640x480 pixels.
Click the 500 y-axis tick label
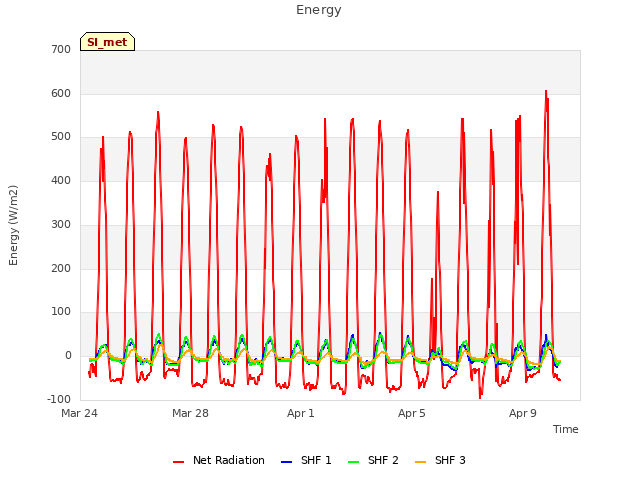click(x=61, y=137)
